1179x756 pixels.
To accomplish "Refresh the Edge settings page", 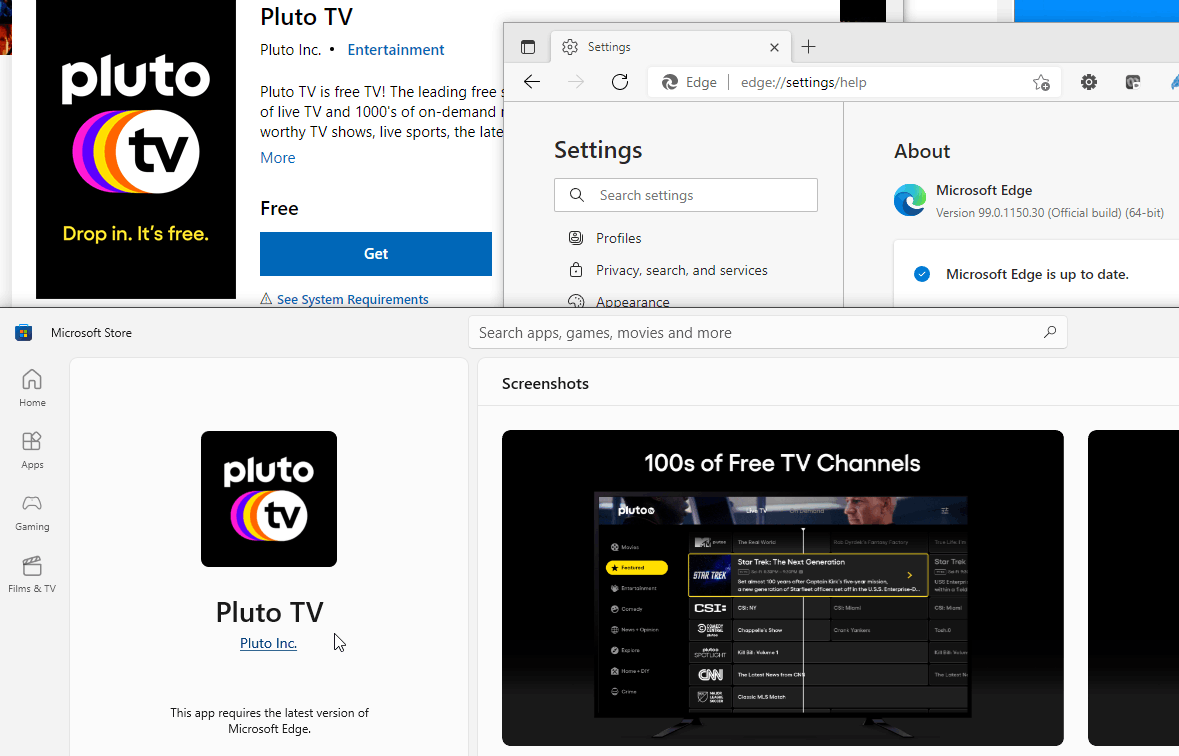I will coord(620,82).
